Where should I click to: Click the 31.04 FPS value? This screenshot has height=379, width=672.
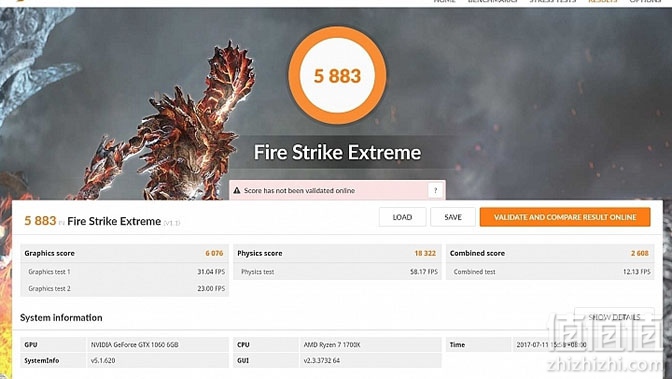(211, 271)
